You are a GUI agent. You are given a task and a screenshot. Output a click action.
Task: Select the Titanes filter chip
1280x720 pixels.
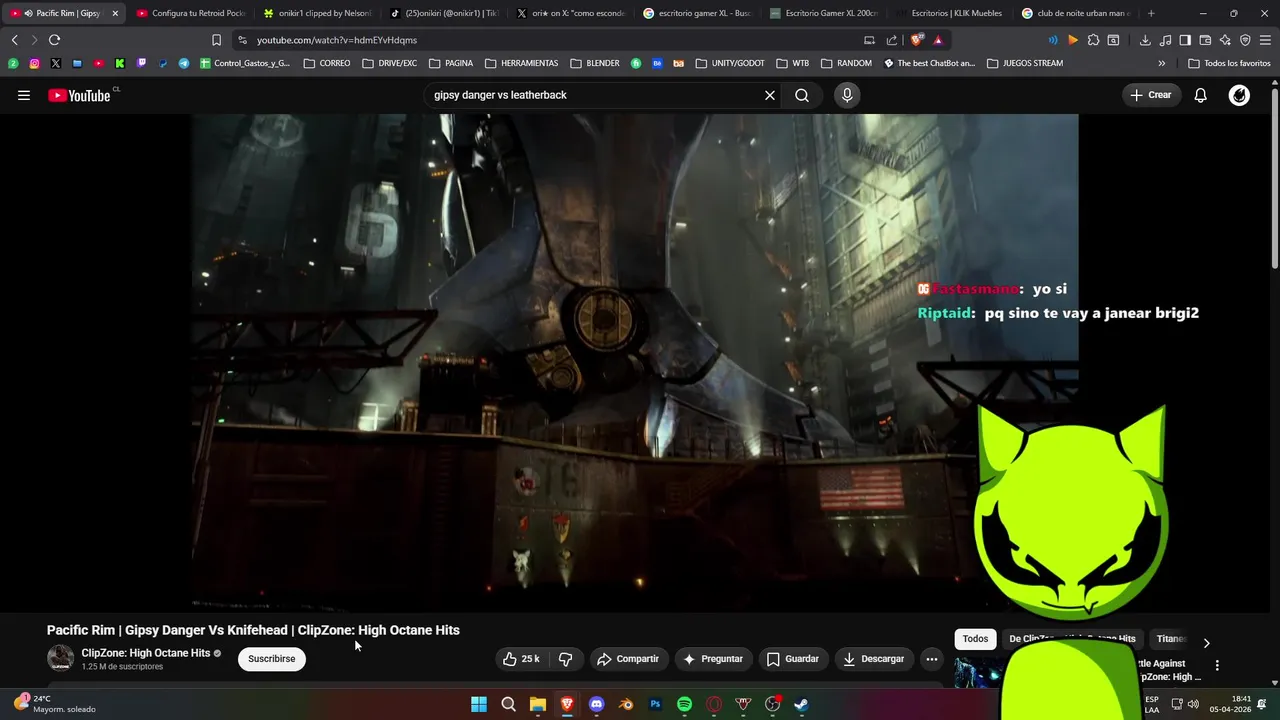[1170, 639]
